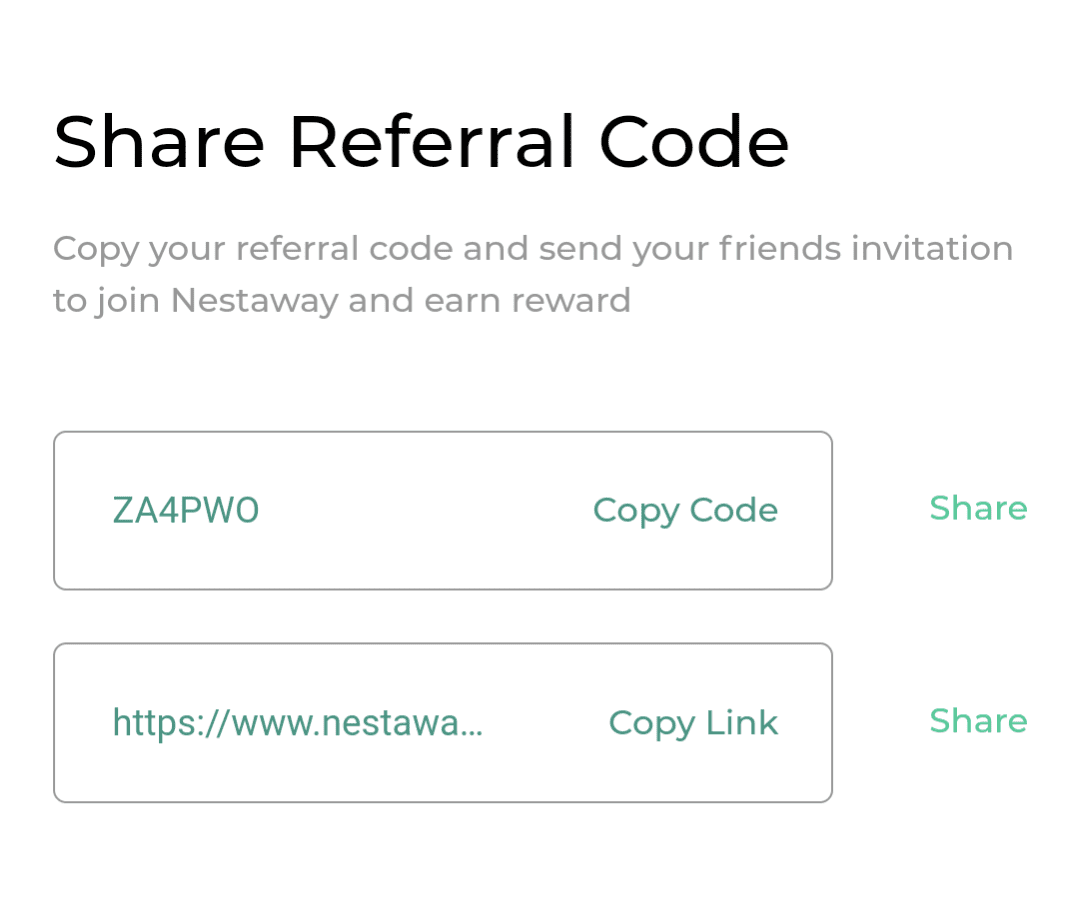Click the word Share in the page heading
Viewport: 1079px width, 905px height.
(x=159, y=142)
